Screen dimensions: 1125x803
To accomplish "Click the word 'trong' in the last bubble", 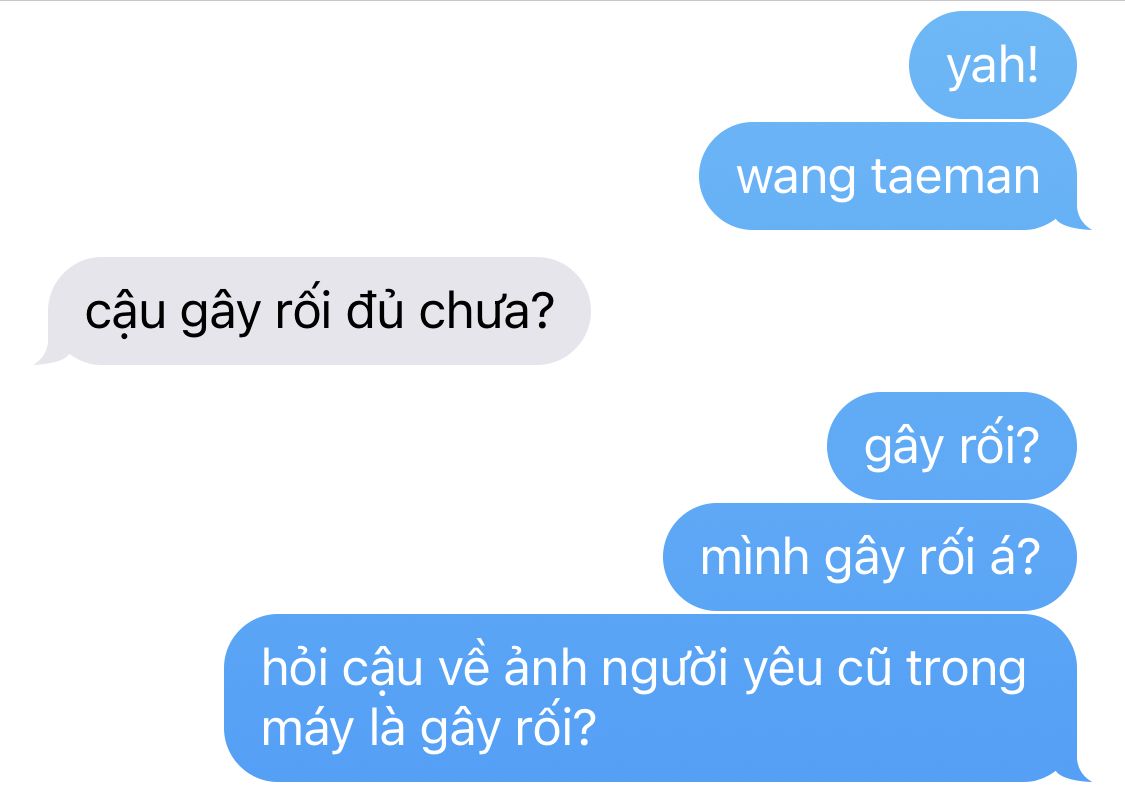I will coord(966,671).
